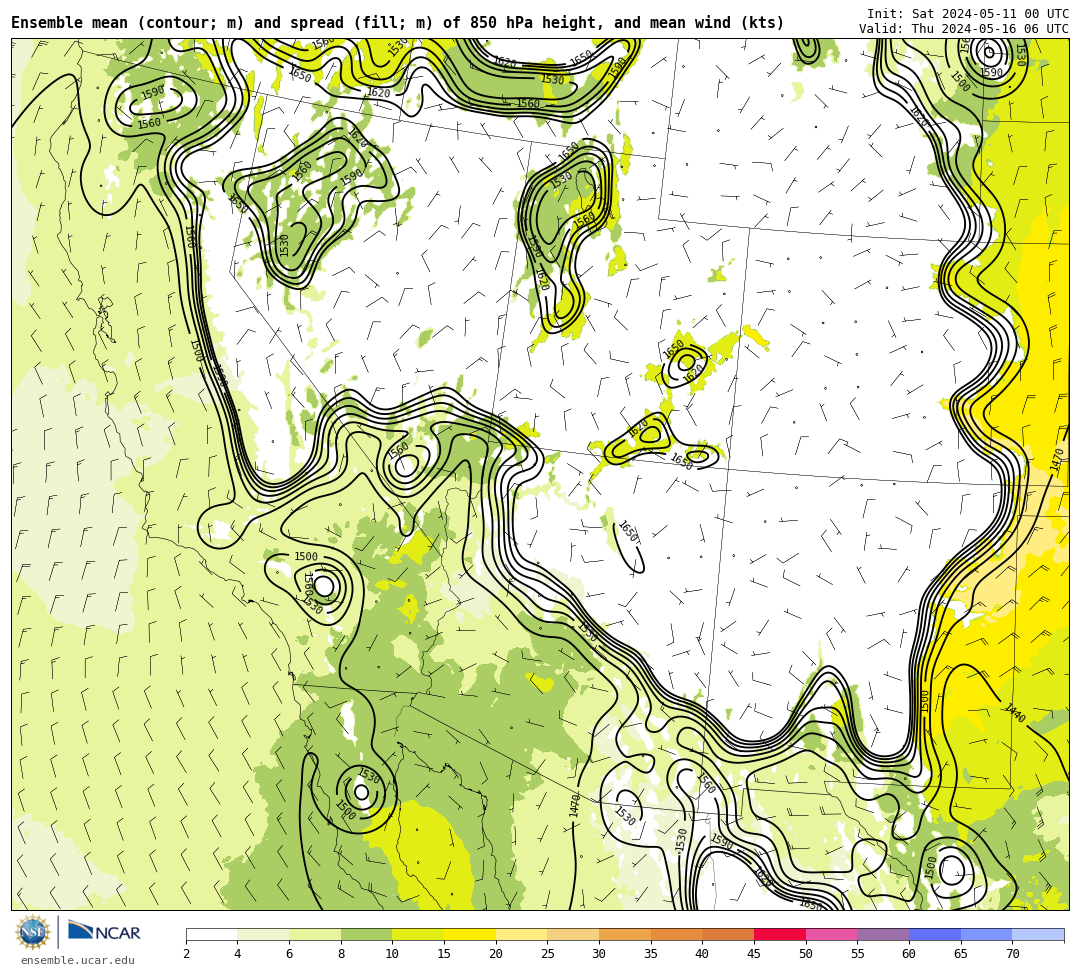Click the 'Init: Sat 2024-05-11 00 UTC' text

(968, 13)
